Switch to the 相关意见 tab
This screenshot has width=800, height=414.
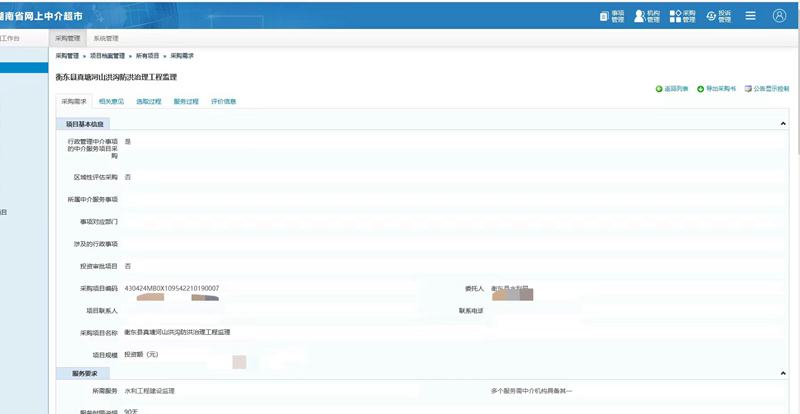click(x=111, y=102)
